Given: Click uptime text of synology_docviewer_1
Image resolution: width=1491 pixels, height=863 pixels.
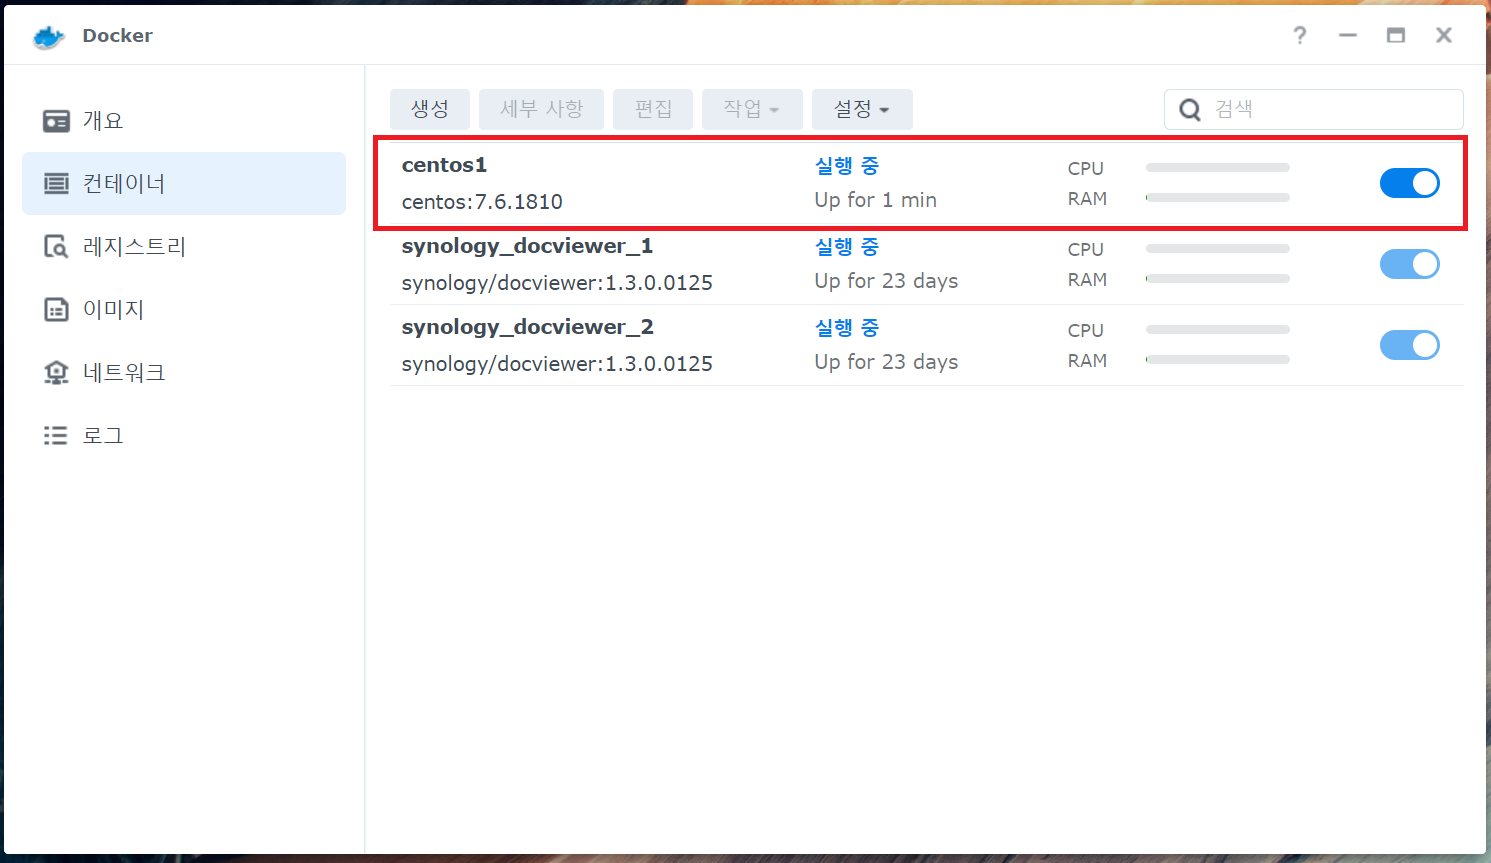Looking at the screenshot, I should pos(886,281).
